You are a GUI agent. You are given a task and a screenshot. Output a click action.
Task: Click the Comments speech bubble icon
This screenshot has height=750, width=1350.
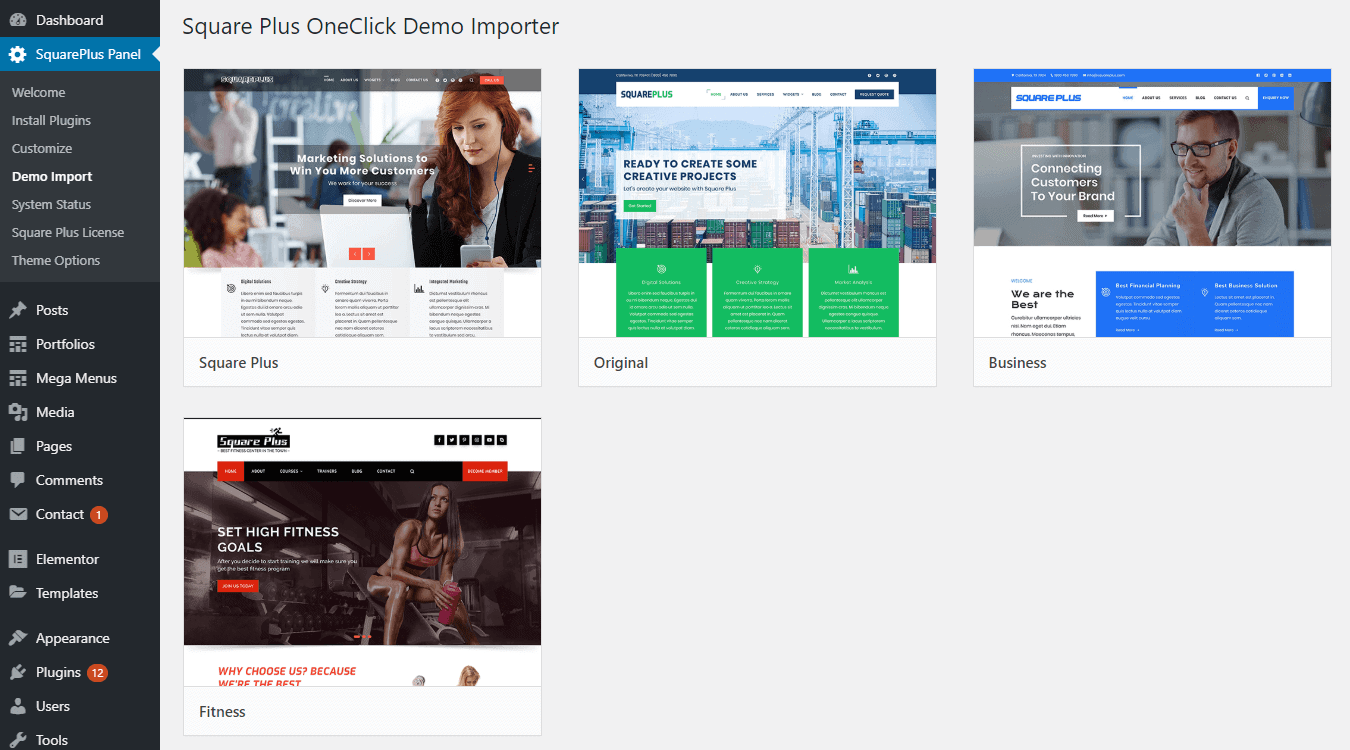pos(18,480)
